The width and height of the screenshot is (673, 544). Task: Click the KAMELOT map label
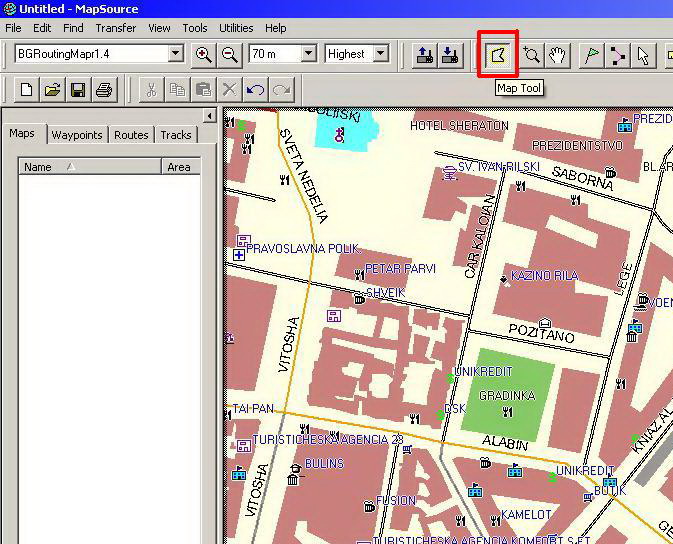point(526,514)
